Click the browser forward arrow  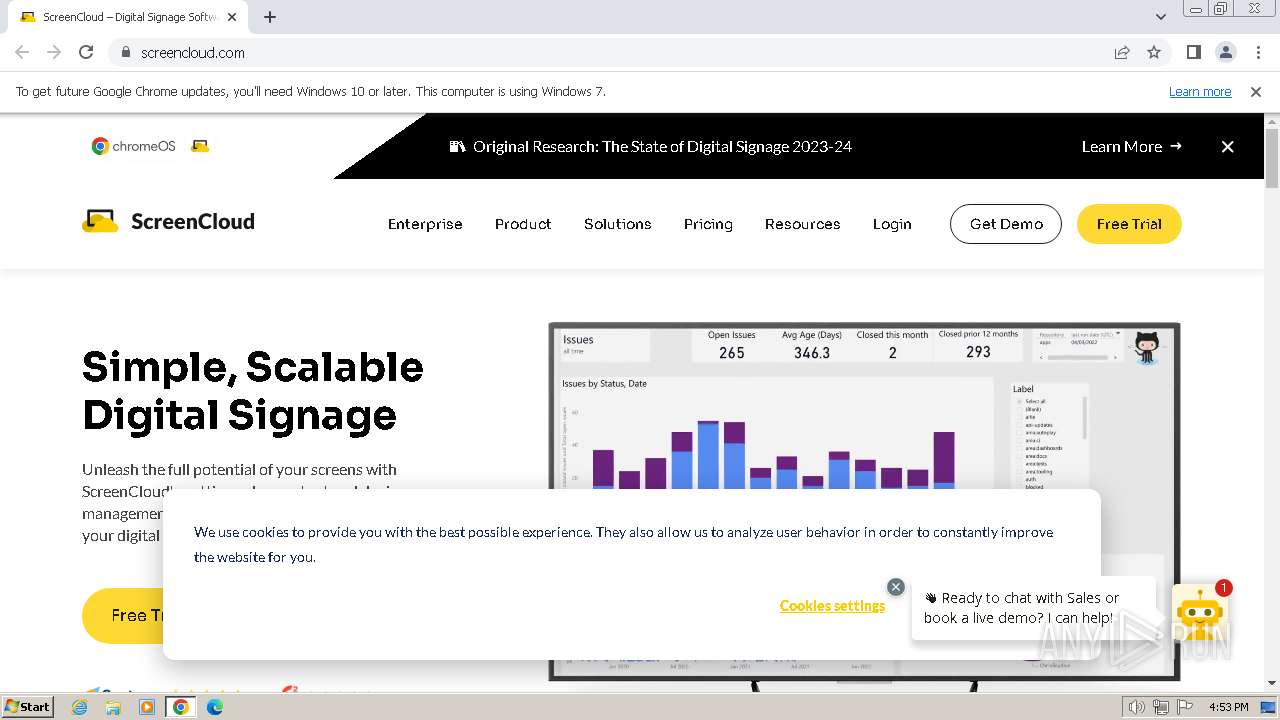click(x=54, y=52)
